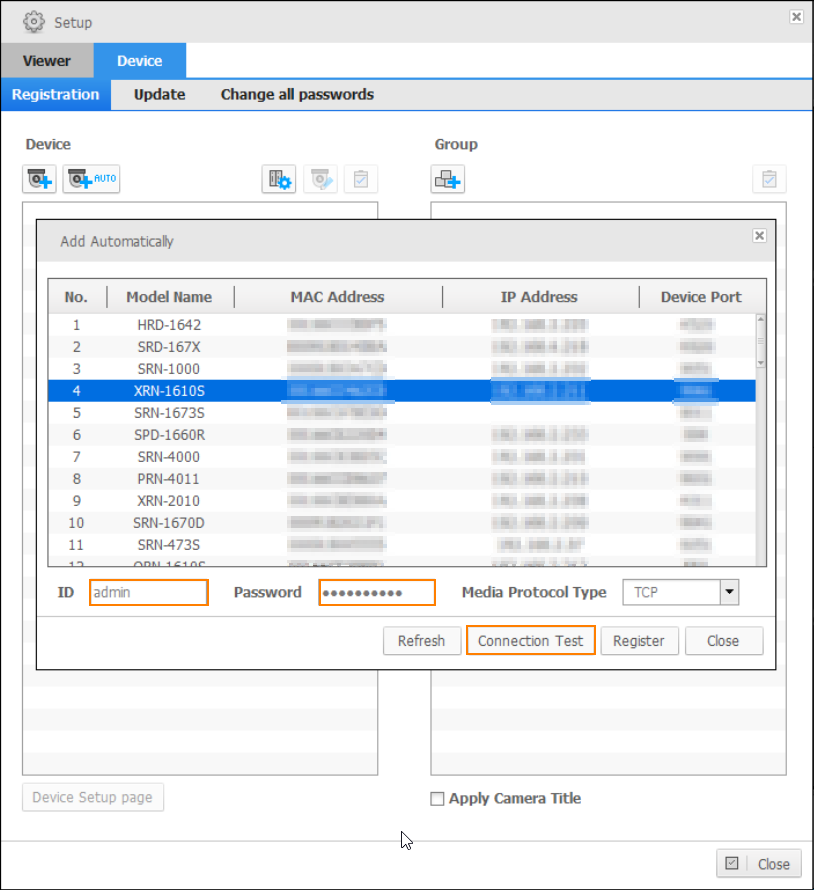
Task: Open the Registration sub-tab
Action: (56, 94)
